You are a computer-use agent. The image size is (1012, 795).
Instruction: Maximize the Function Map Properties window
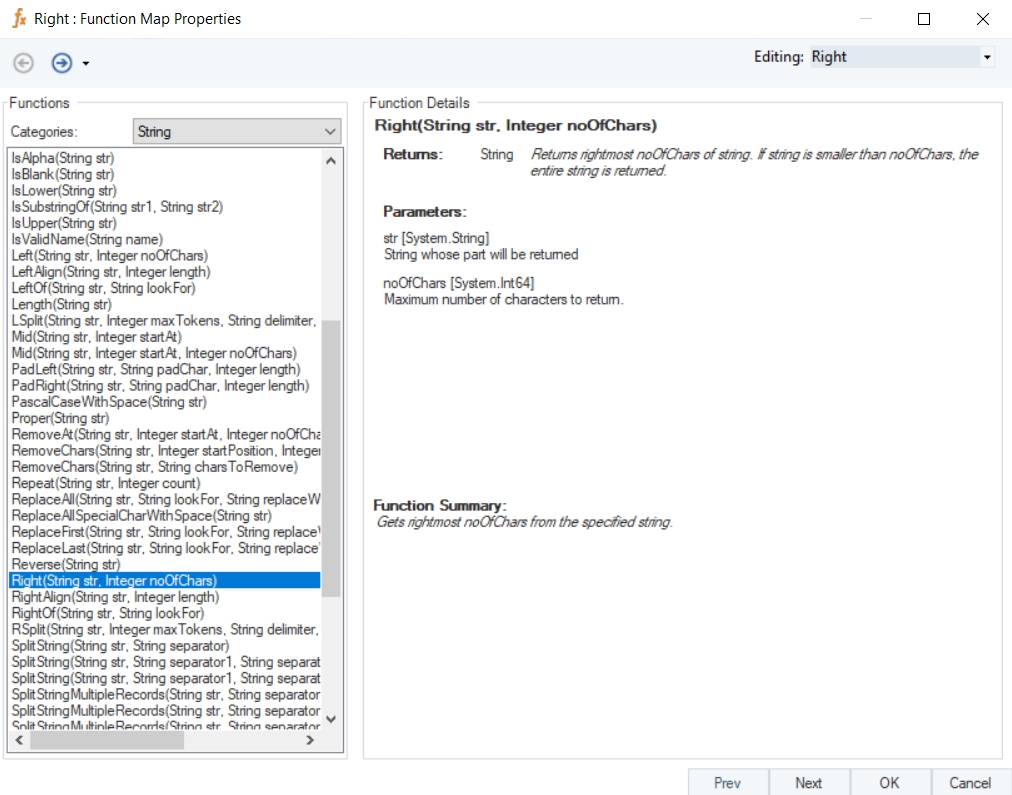point(924,19)
